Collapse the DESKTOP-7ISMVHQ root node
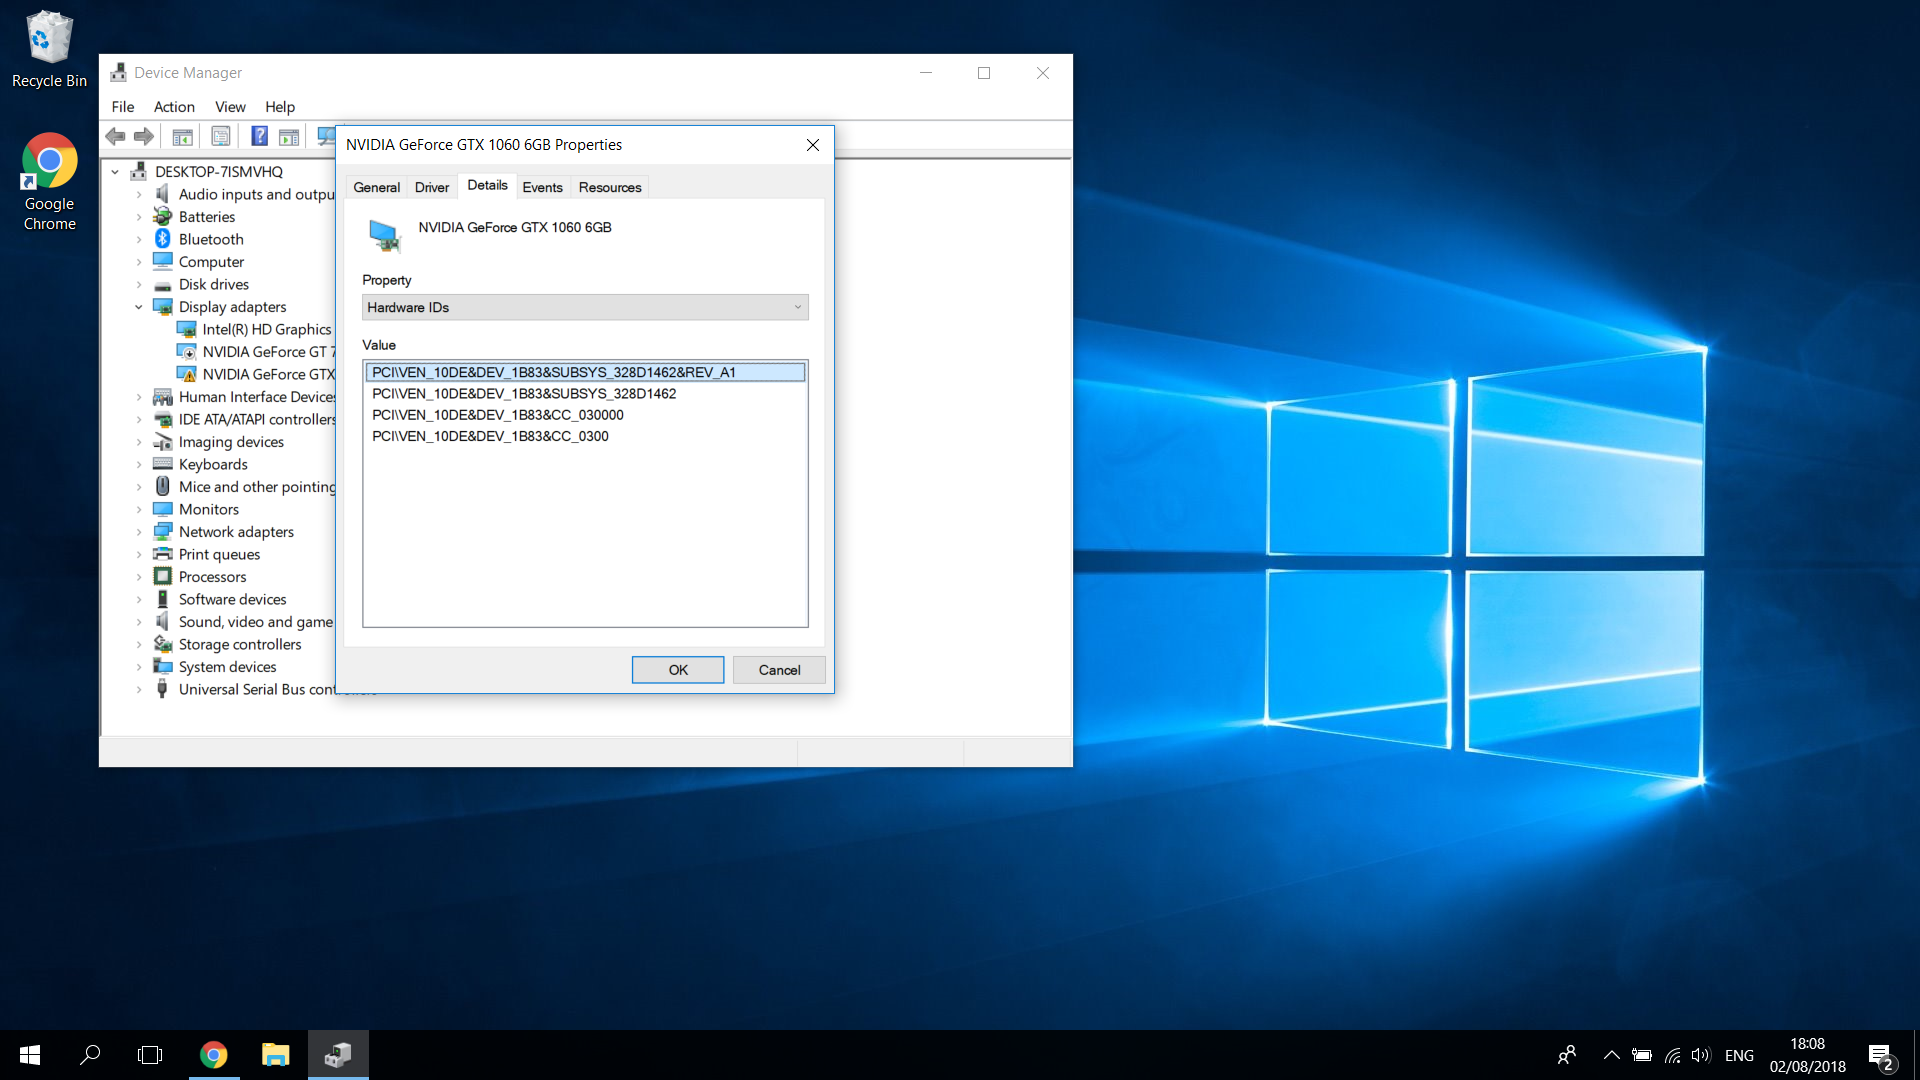Viewport: 1920px width, 1080px height. 115,172
